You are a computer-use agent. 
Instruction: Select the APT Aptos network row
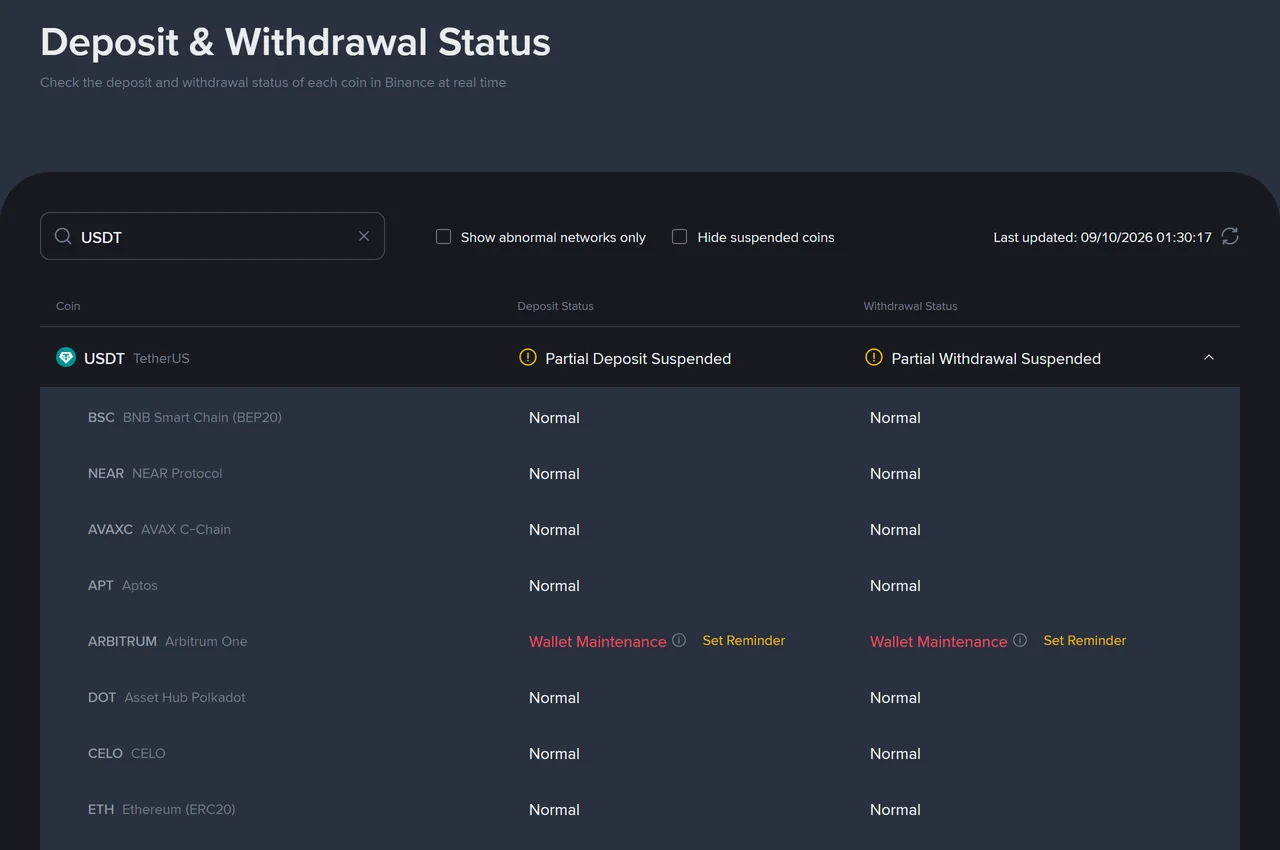(x=640, y=585)
